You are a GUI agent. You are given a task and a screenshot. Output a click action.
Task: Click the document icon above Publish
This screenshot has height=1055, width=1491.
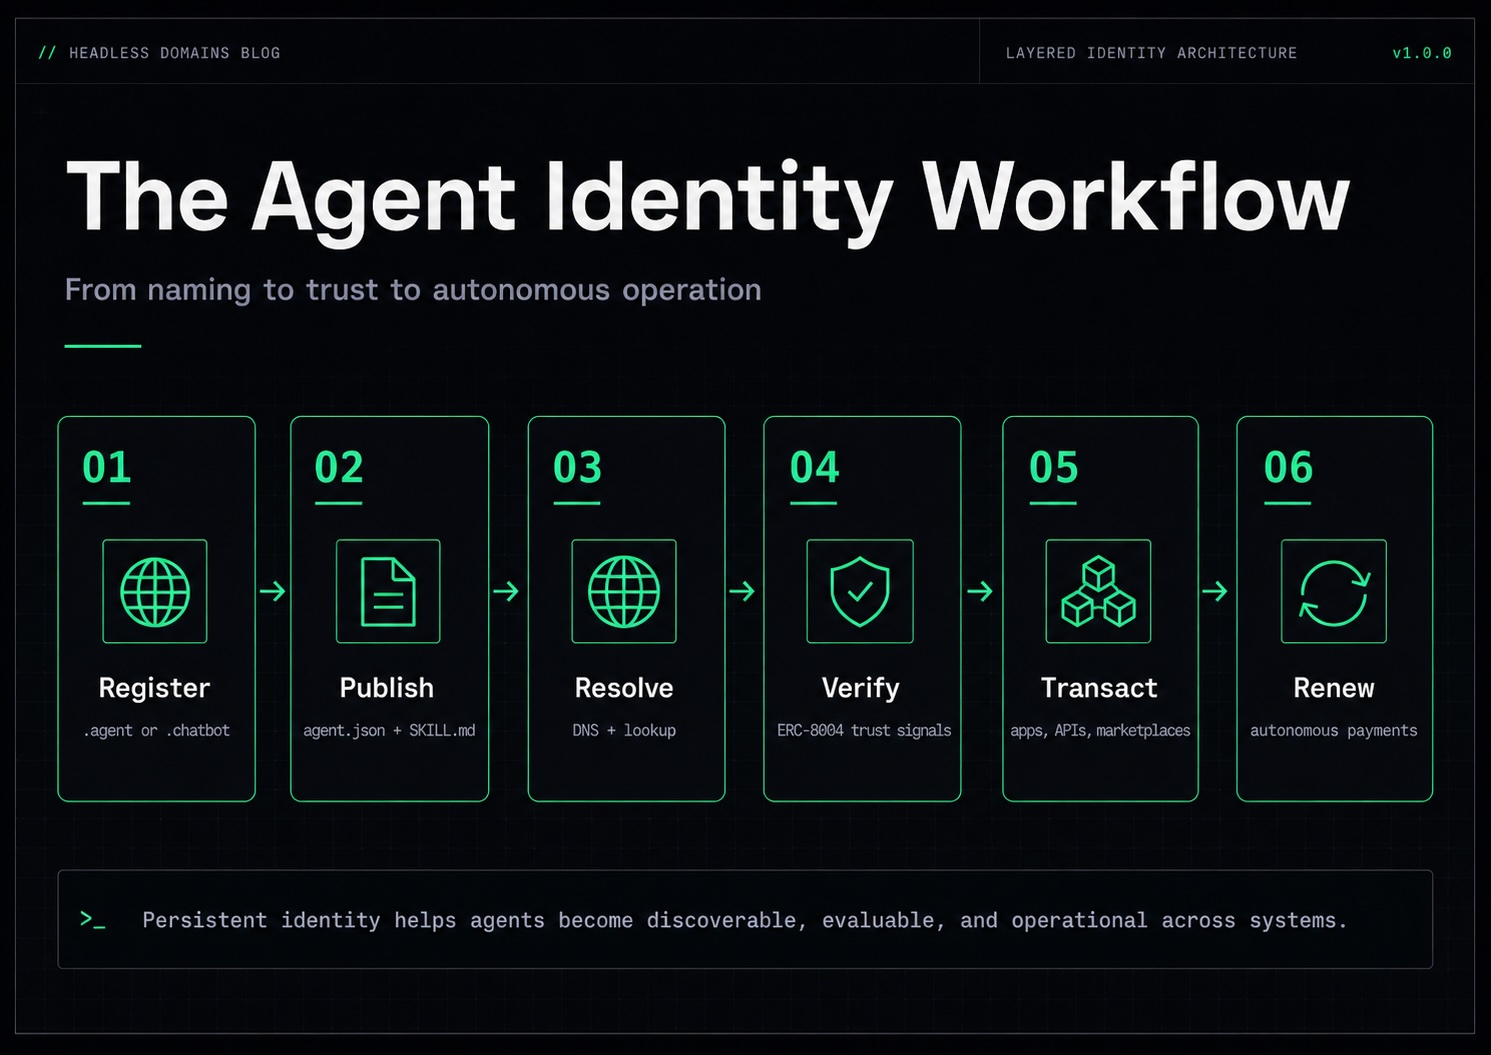[388, 592]
